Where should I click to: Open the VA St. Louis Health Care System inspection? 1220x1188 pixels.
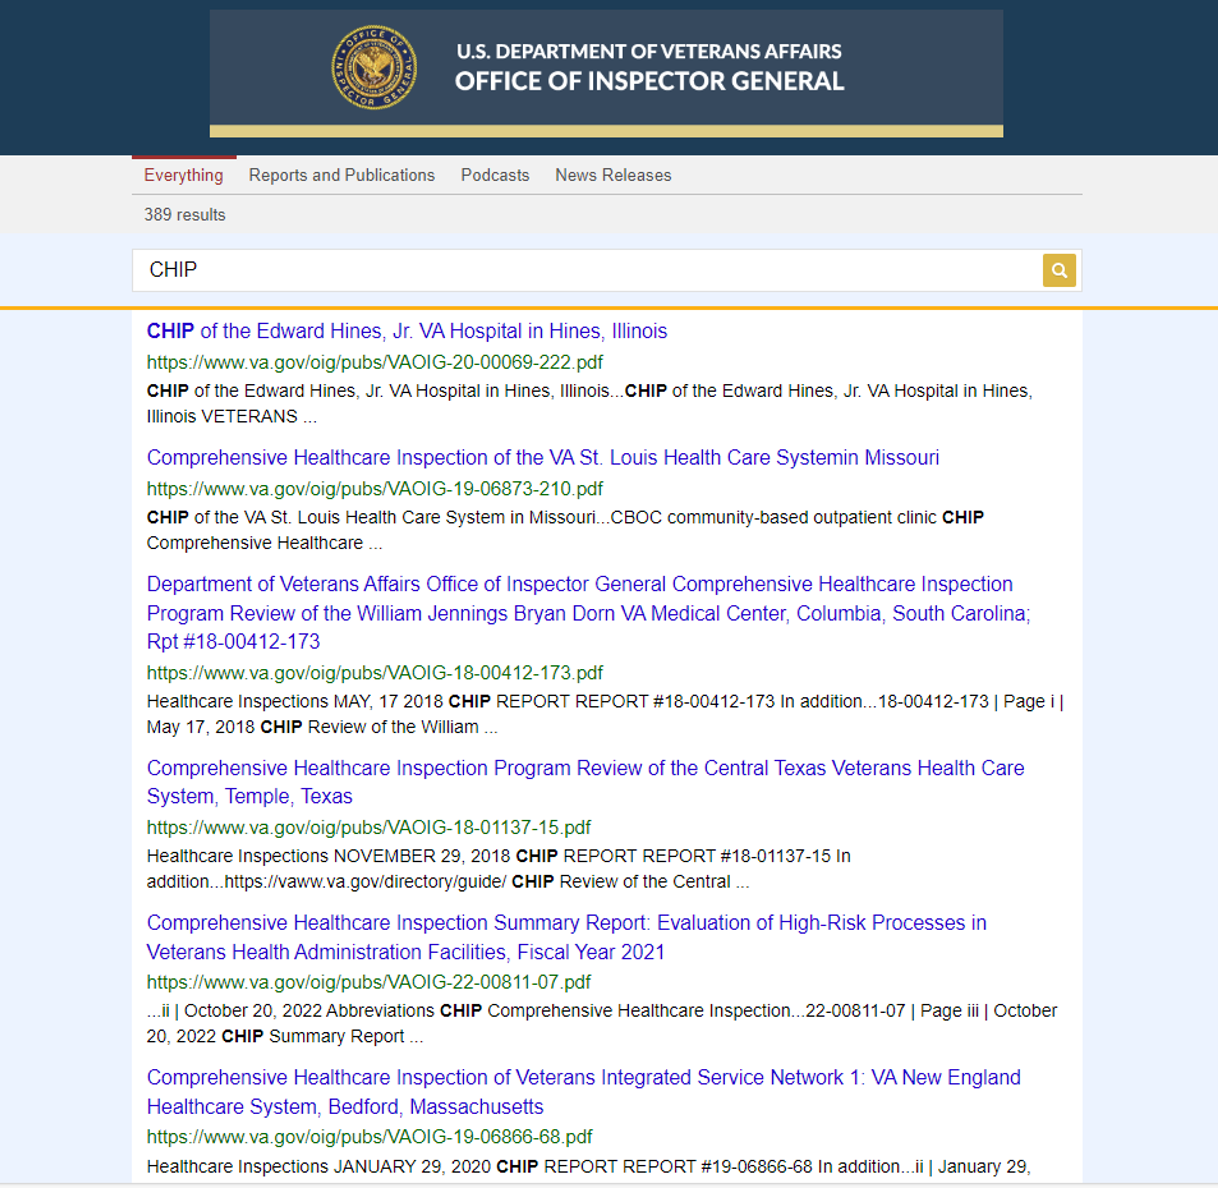543,457
